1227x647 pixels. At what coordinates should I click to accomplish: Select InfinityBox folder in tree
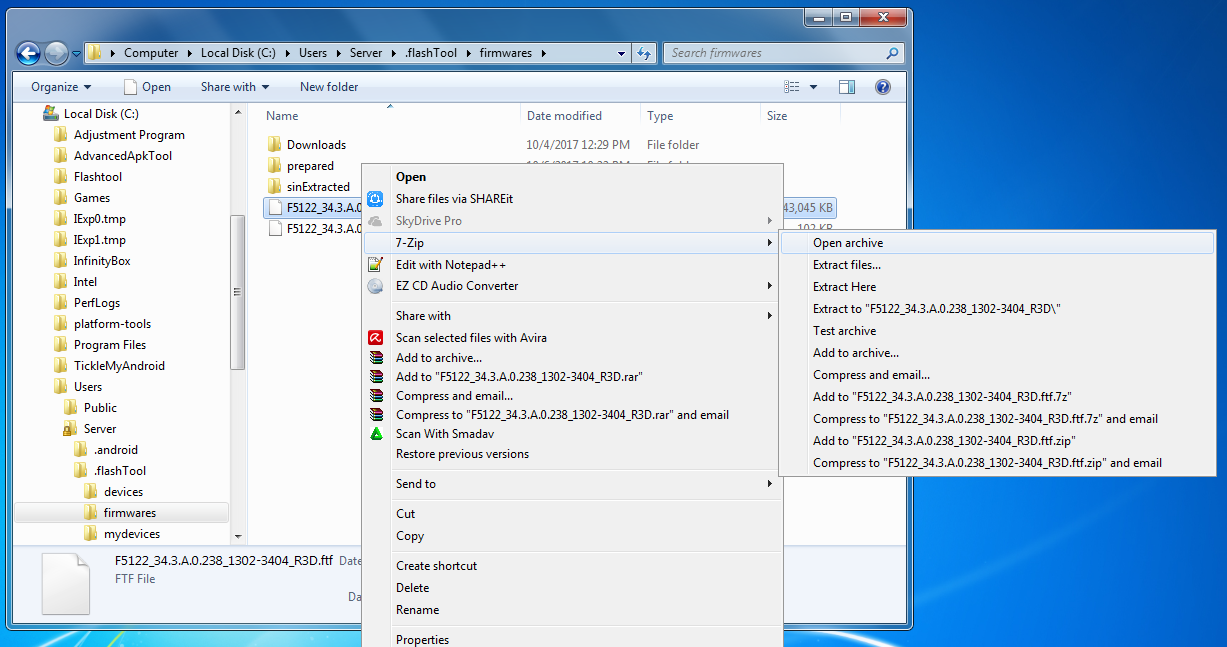coord(102,261)
